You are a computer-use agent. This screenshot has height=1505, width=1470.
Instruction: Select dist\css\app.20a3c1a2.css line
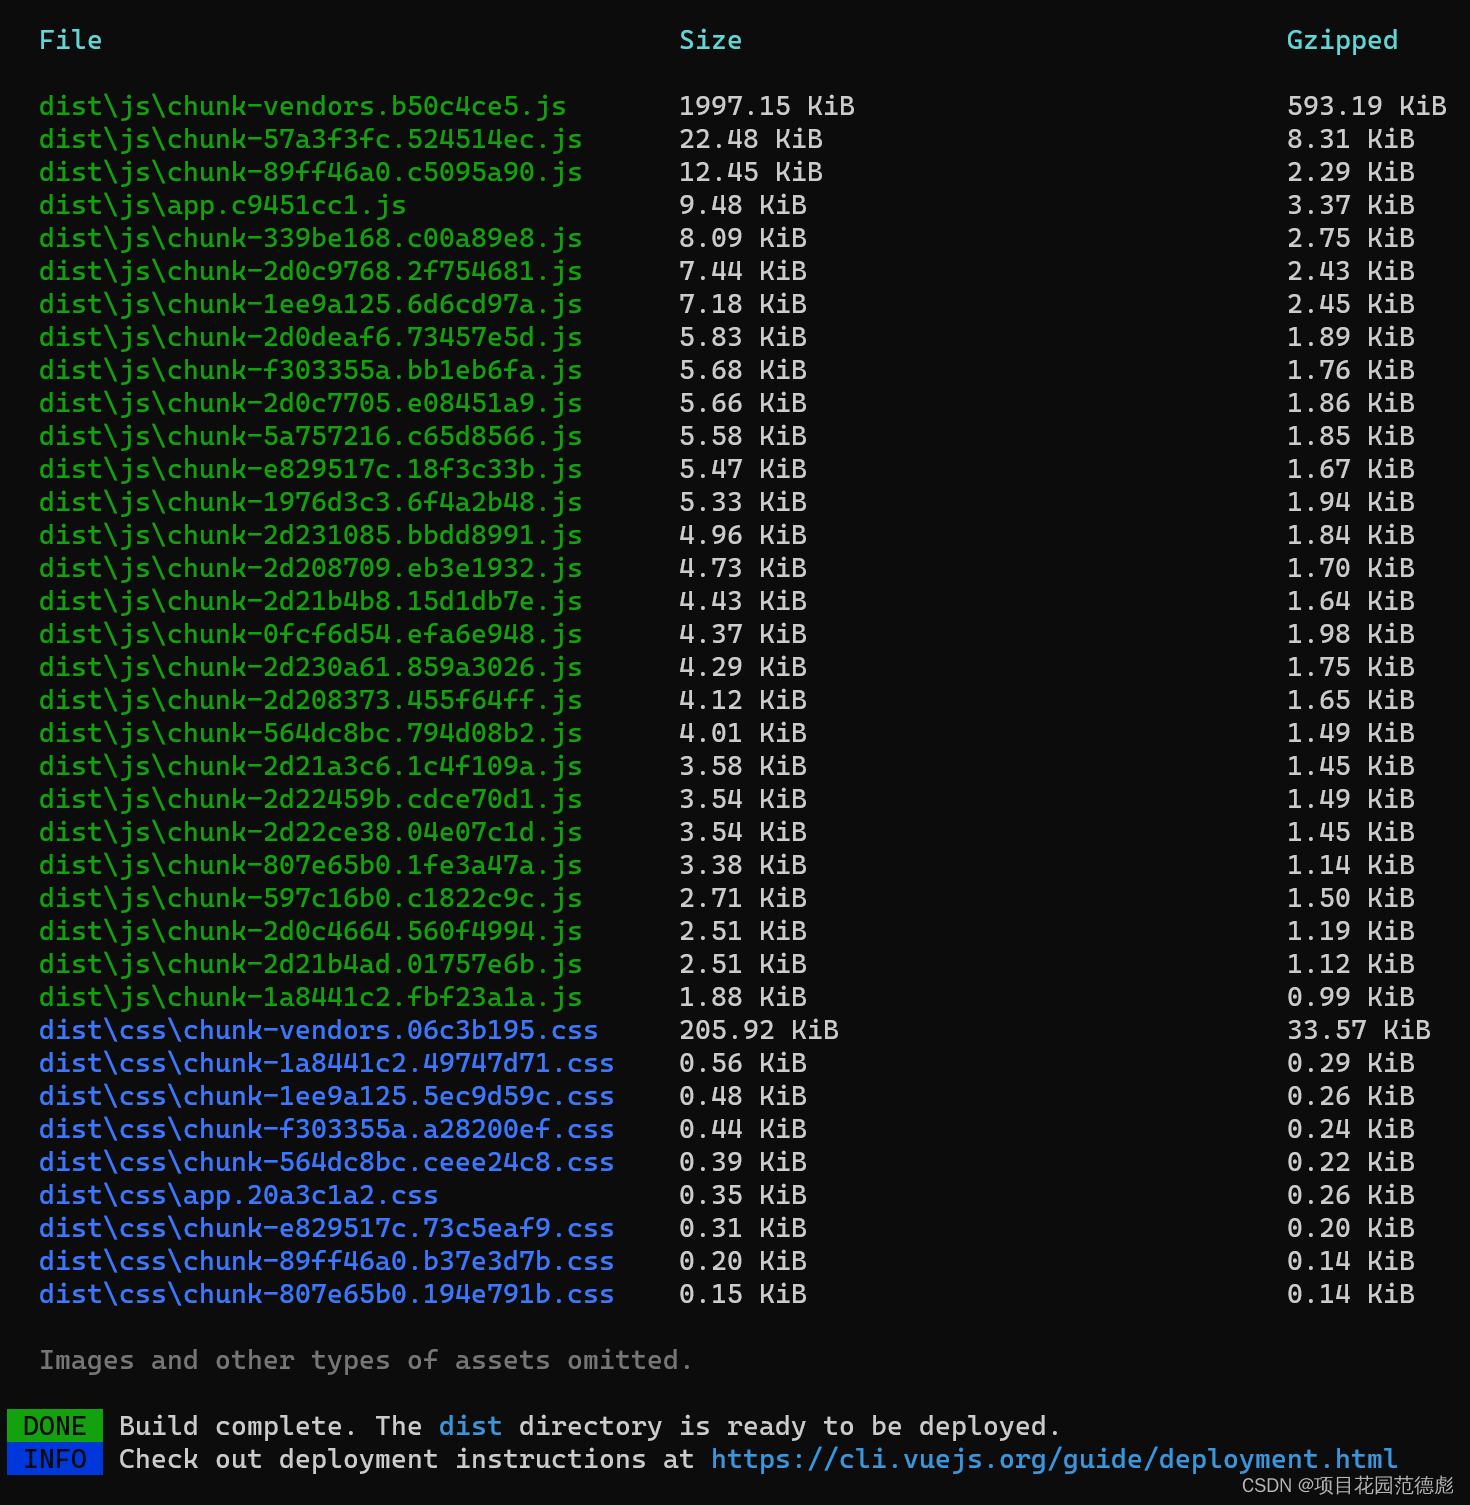(239, 1195)
